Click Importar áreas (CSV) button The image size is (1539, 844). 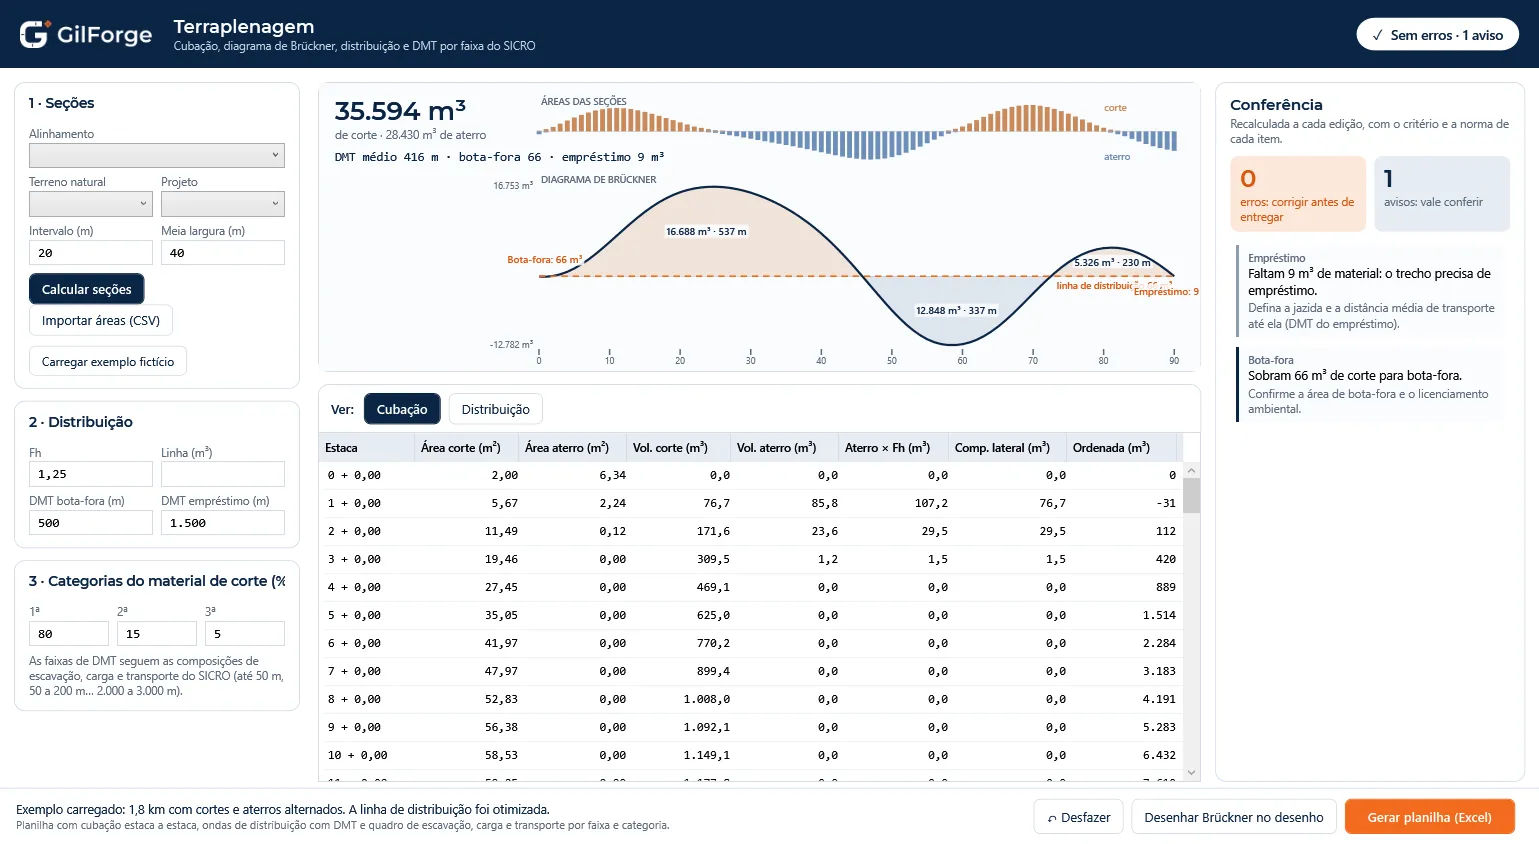click(x=101, y=321)
